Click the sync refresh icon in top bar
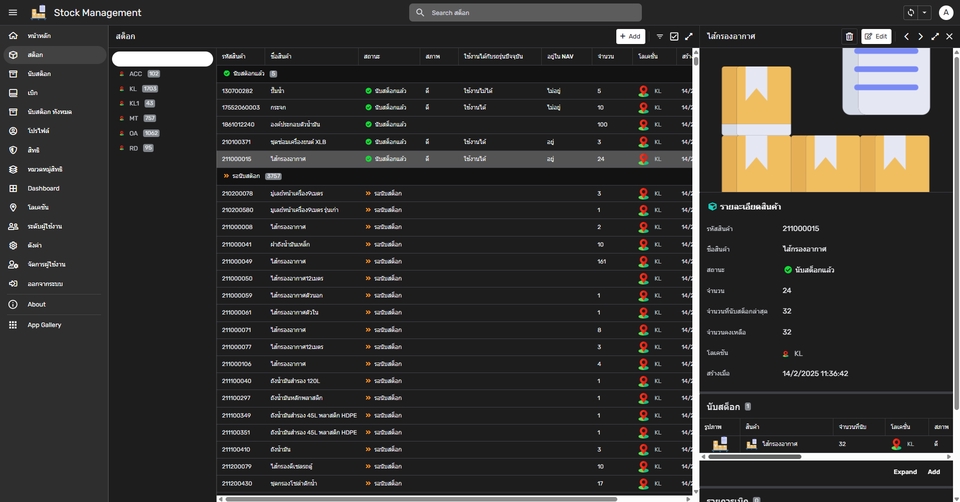 point(910,13)
